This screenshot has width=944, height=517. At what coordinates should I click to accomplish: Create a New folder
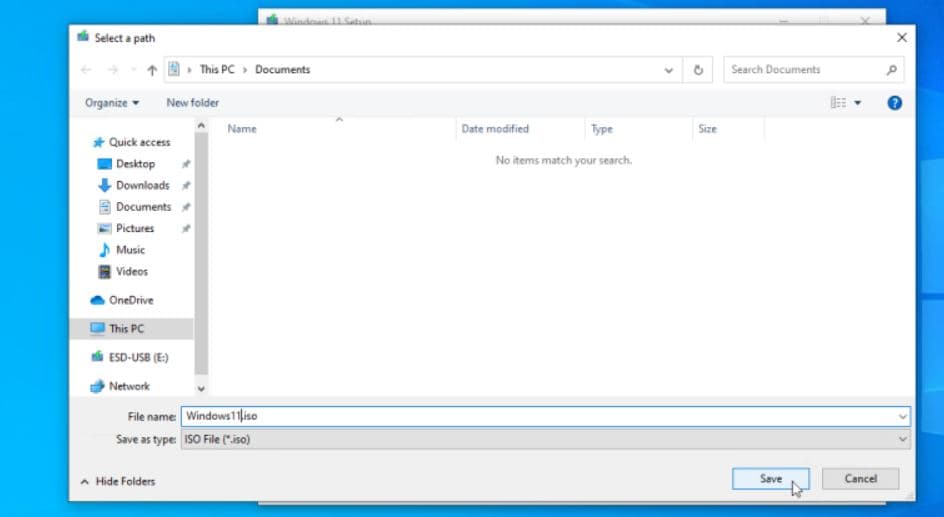193,103
